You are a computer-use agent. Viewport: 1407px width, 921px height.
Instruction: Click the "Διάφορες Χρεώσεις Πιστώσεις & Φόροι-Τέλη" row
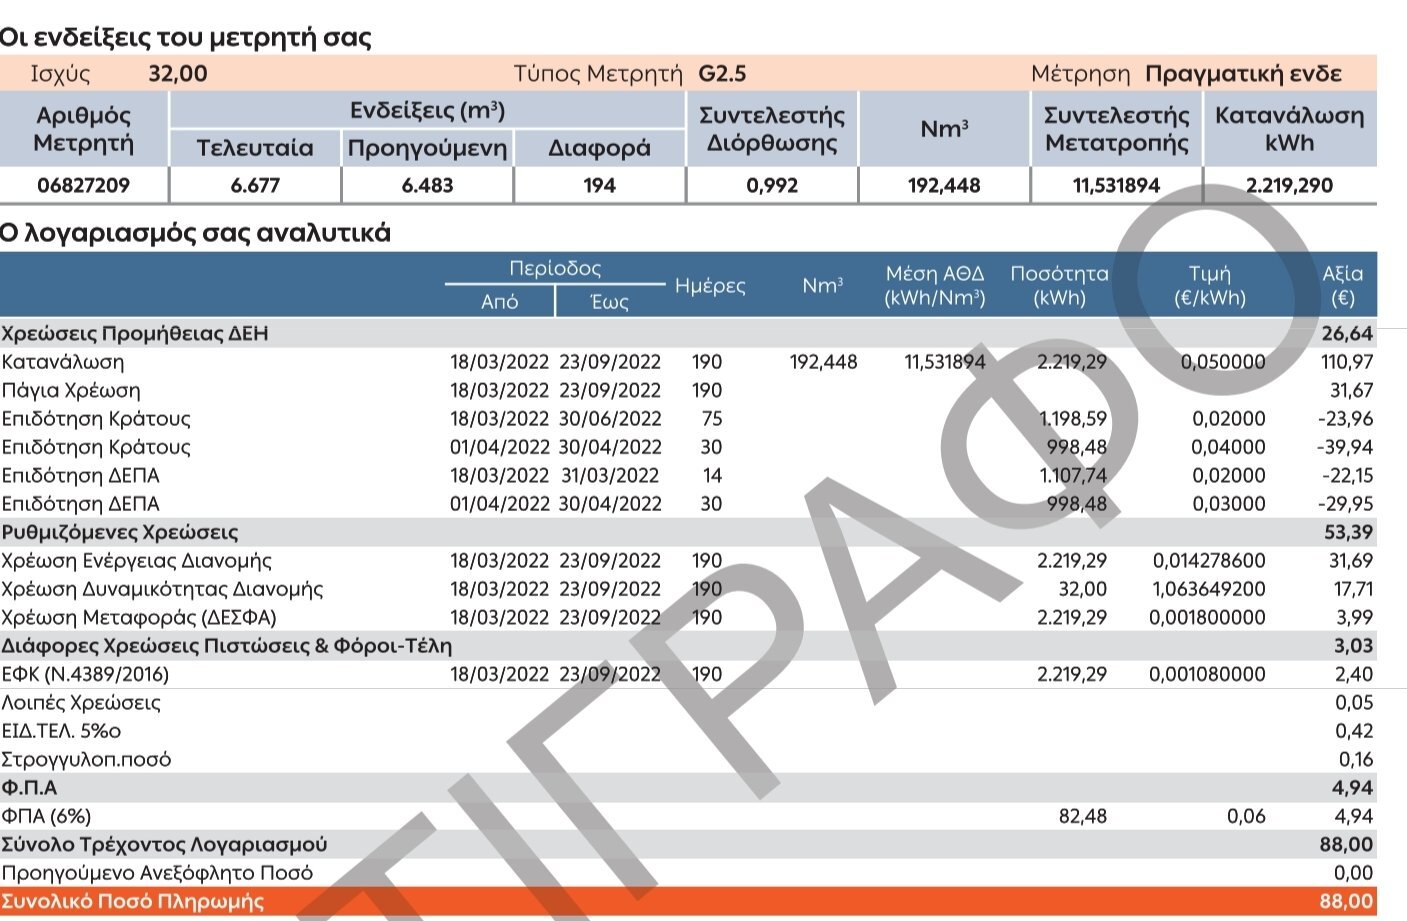coord(688,646)
